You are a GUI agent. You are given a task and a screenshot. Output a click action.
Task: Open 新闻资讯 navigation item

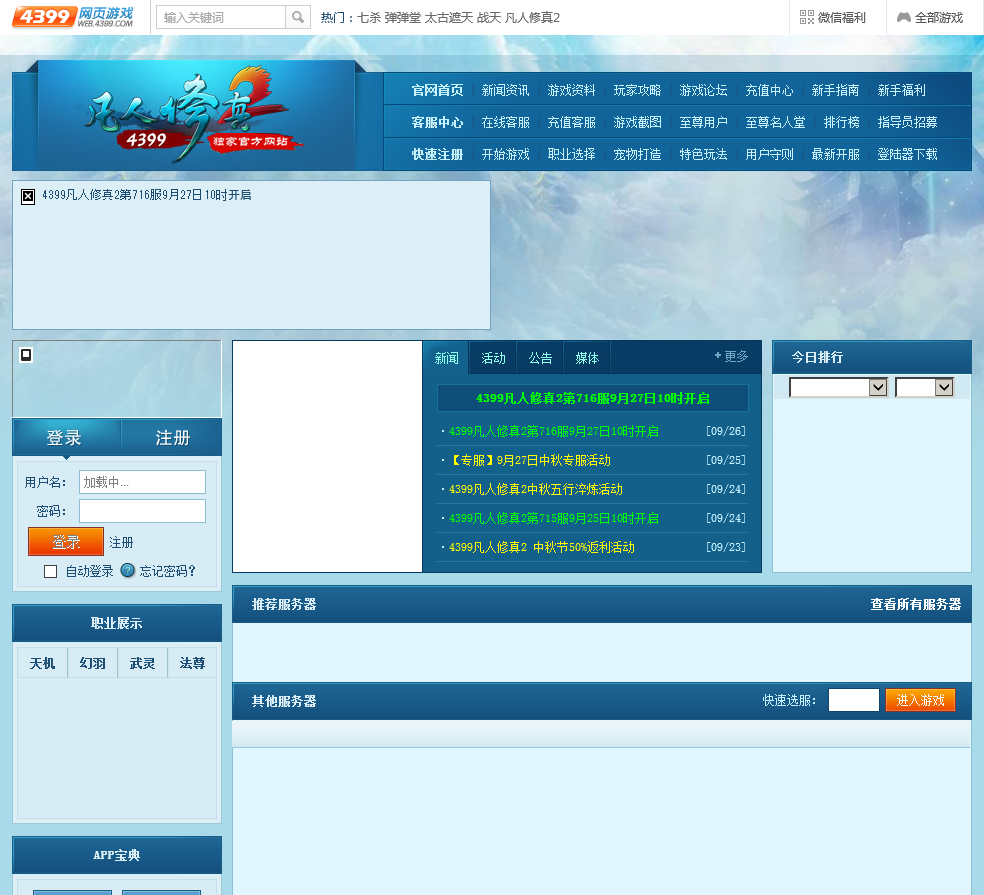(505, 90)
